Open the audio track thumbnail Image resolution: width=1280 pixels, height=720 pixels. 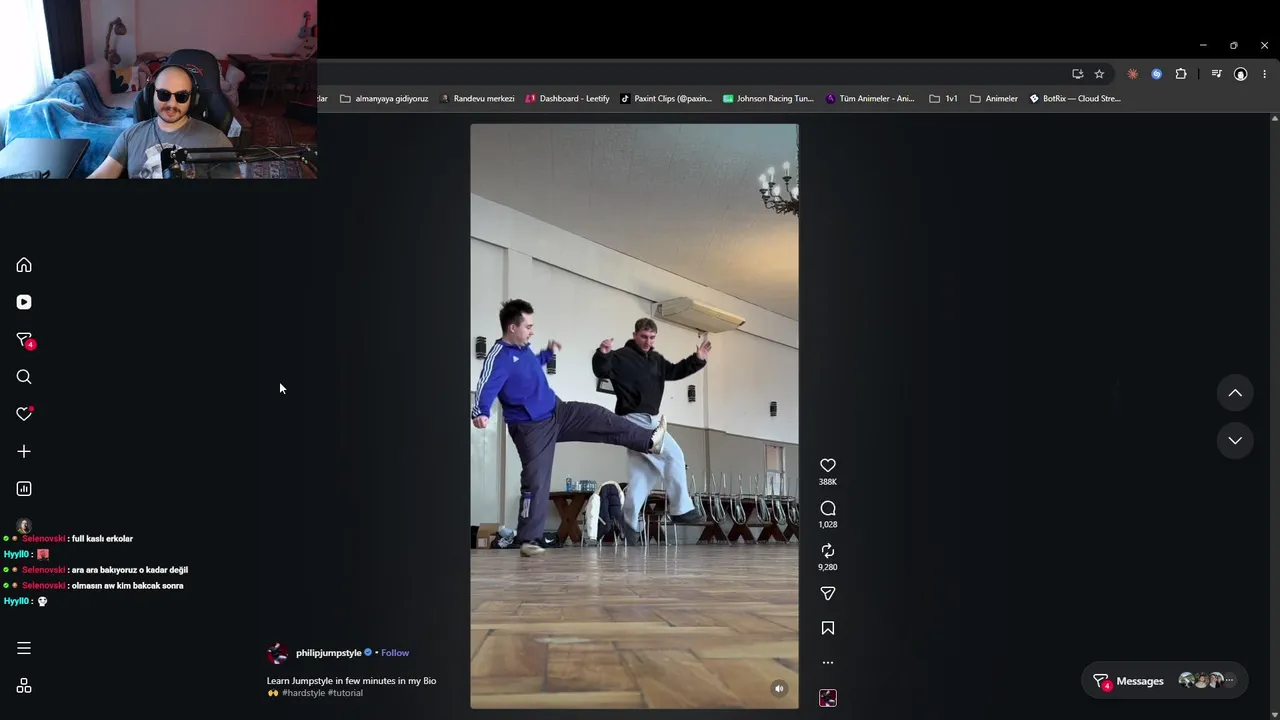(x=828, y=698)
